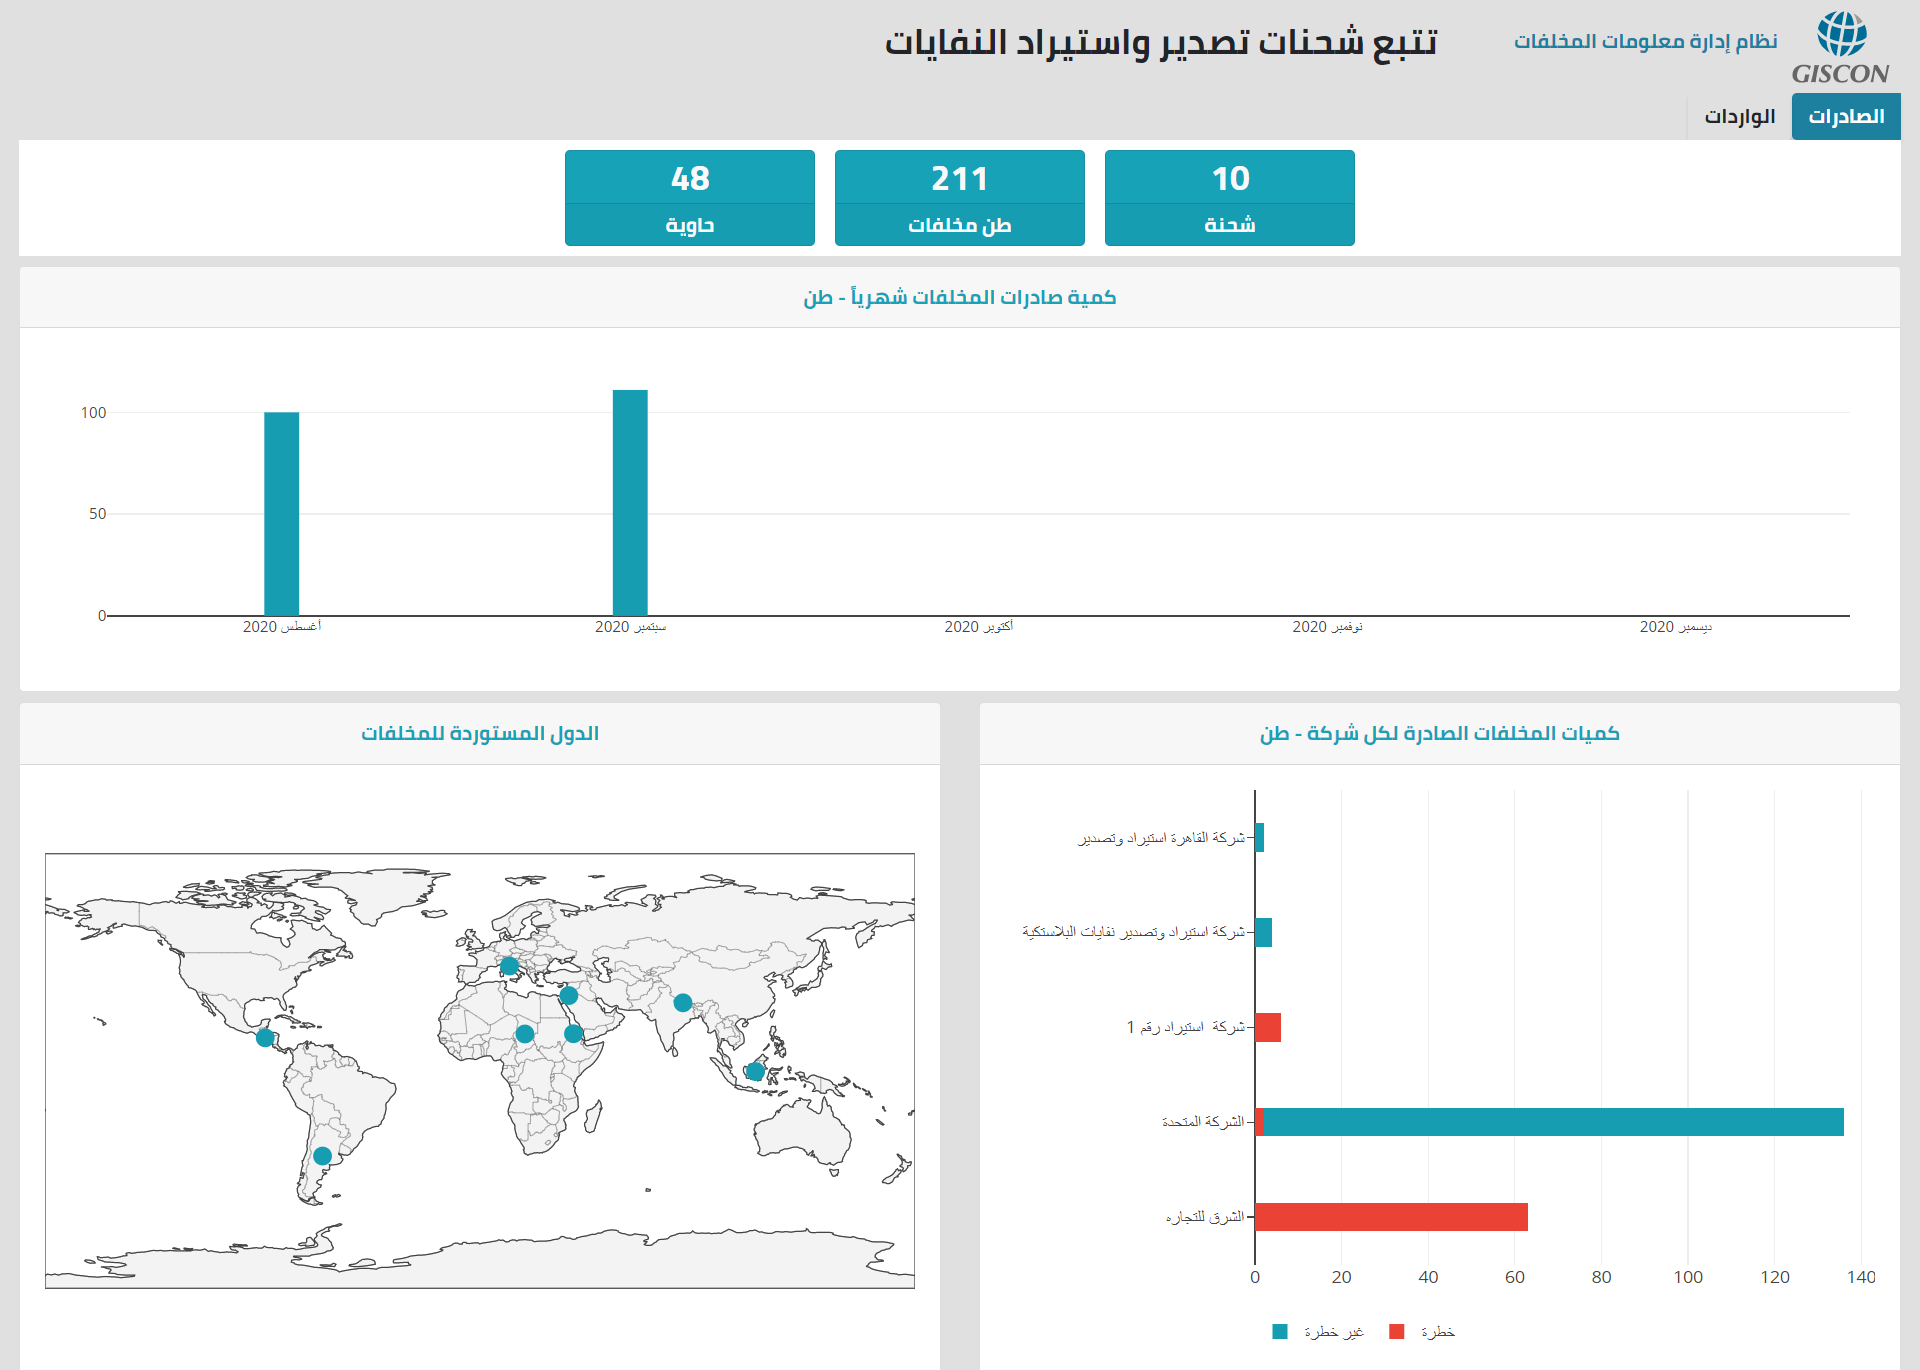
Task: Select the الصادرات tab
Action: (1845, 117)
